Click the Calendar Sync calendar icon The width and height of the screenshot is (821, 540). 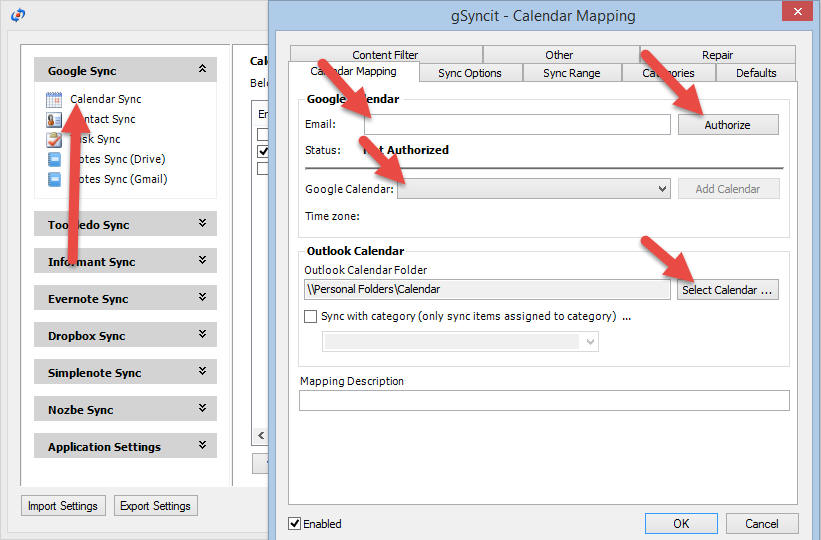pyautogui.click(x=53, y=100)
